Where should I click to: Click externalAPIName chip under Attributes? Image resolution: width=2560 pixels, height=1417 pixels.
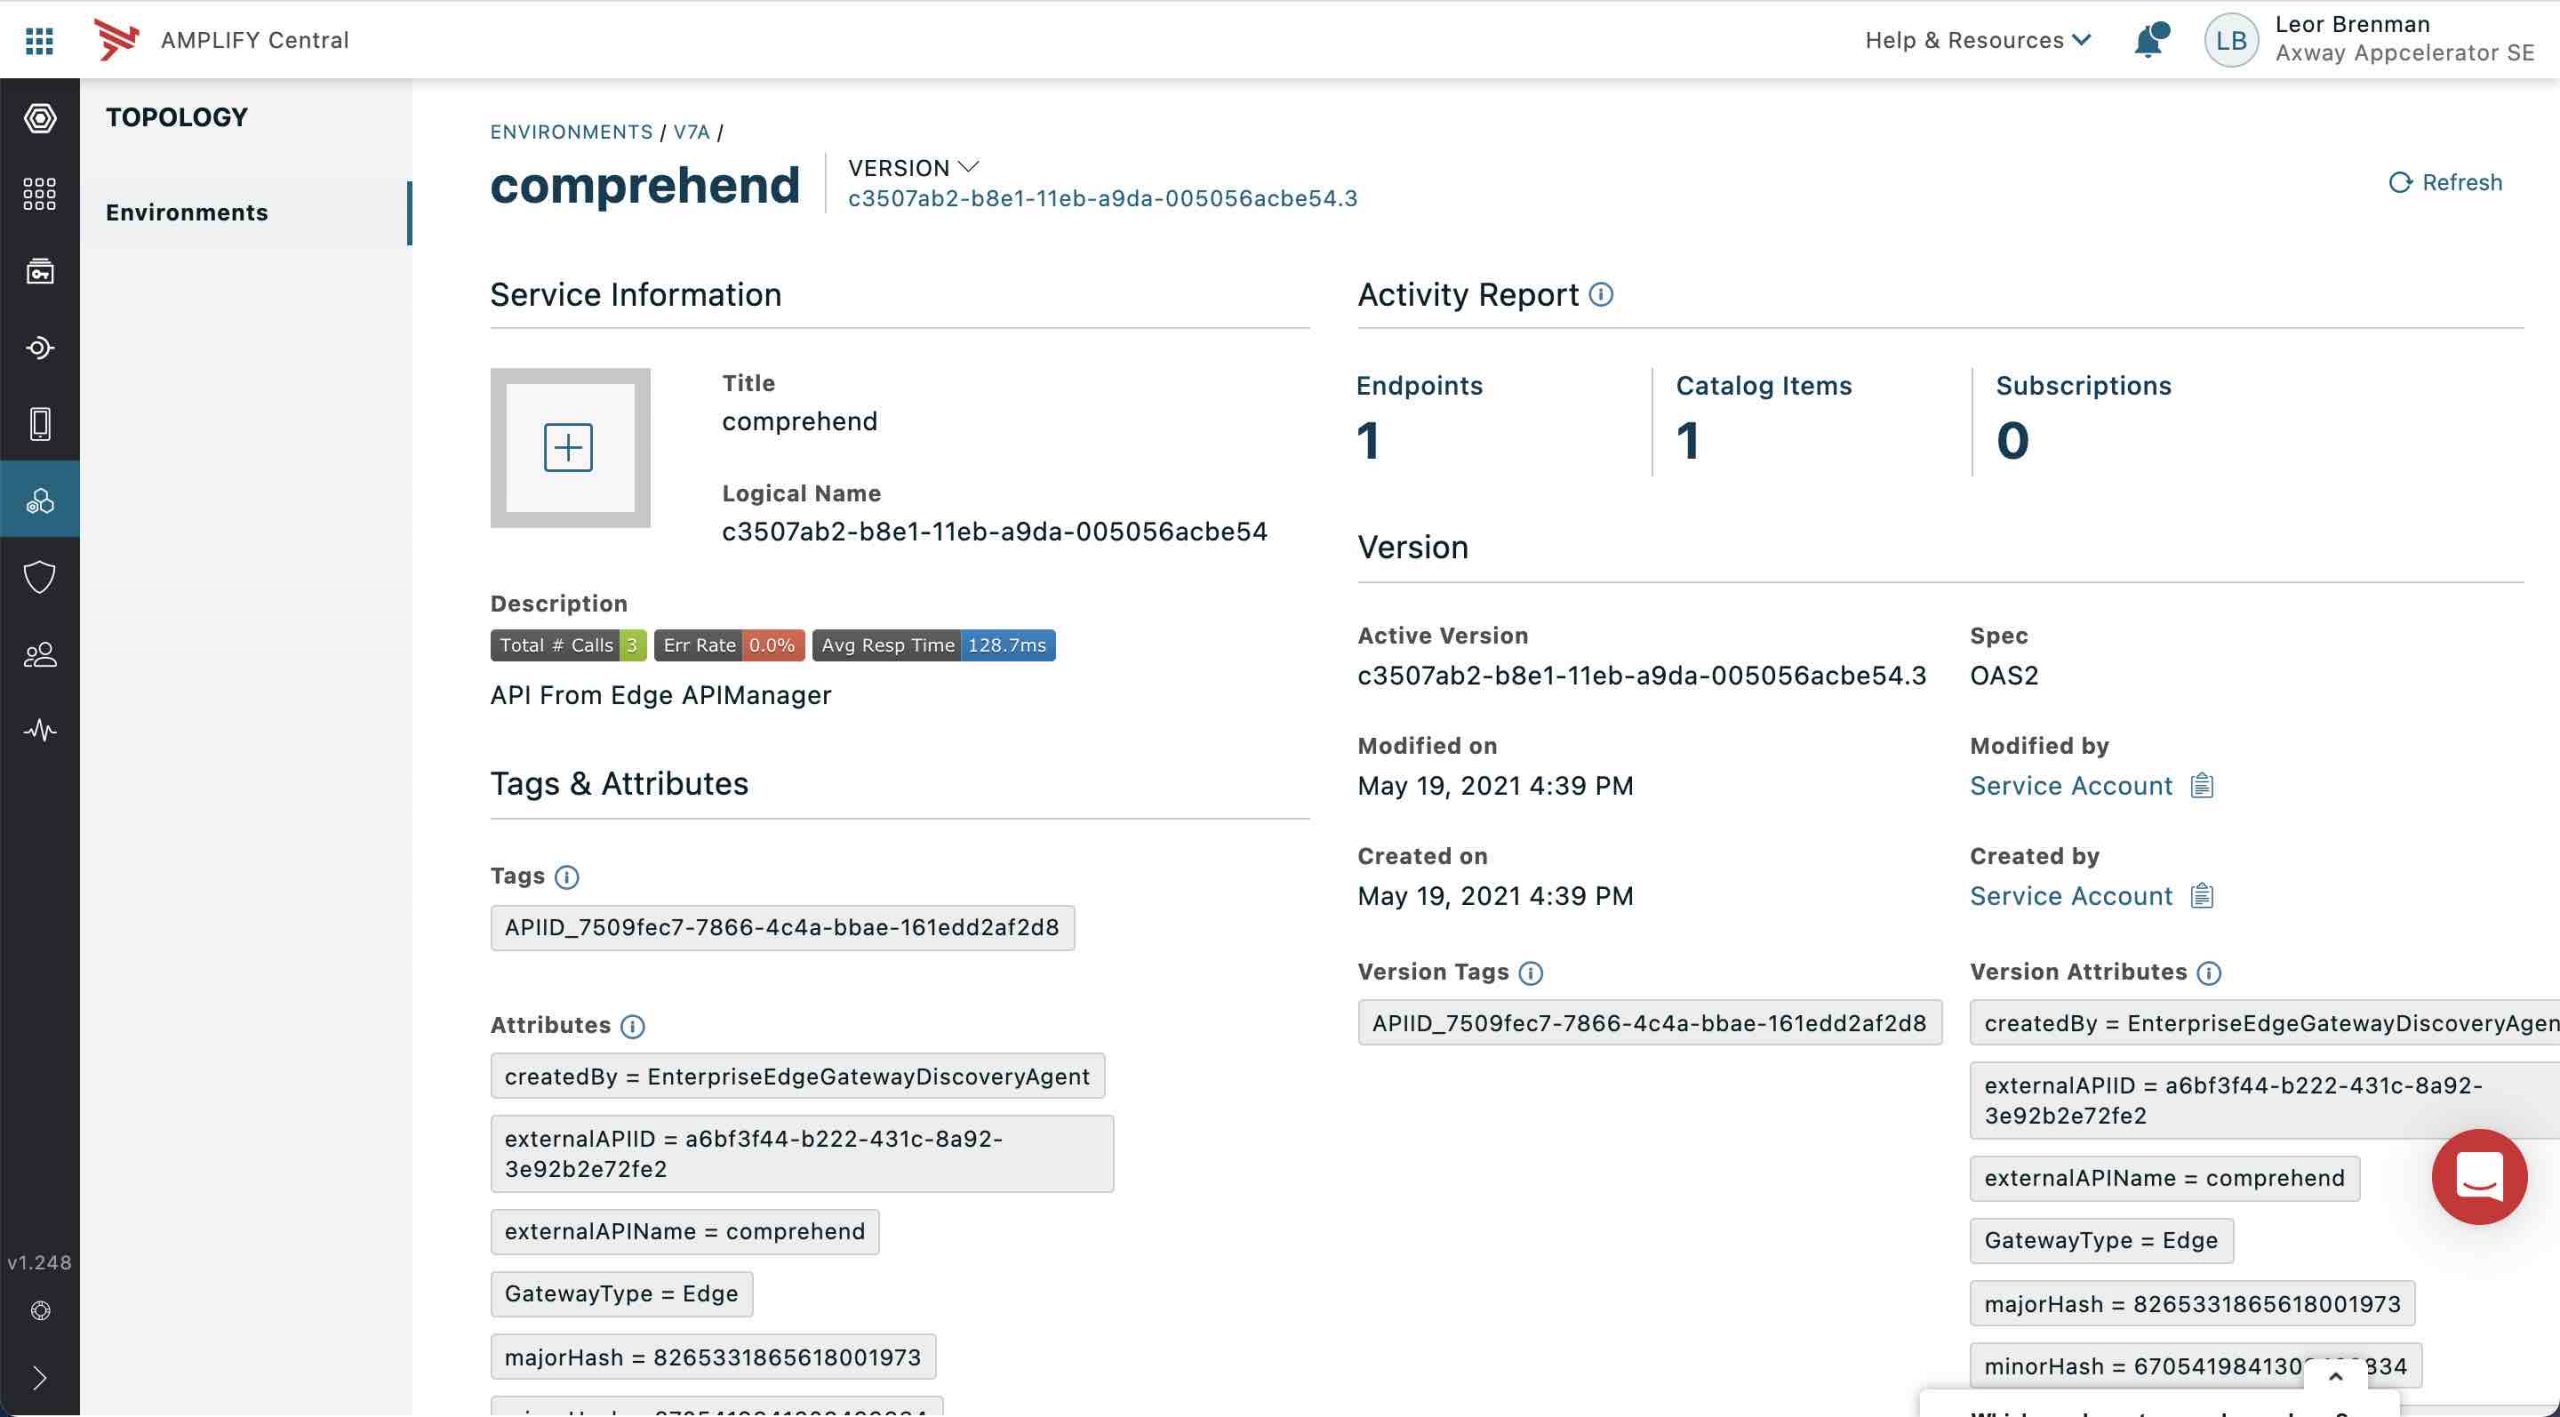[685, 1232]
